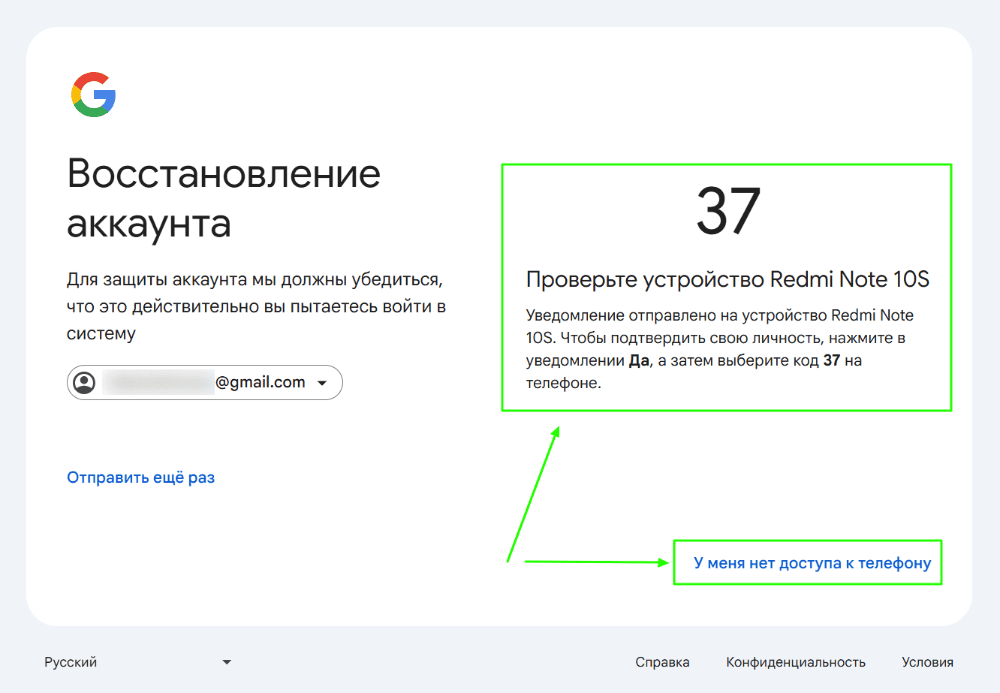Click heading Проверьте устройство Redmi Note 10S
1000x693 pixels.
[x=728, y=279]
